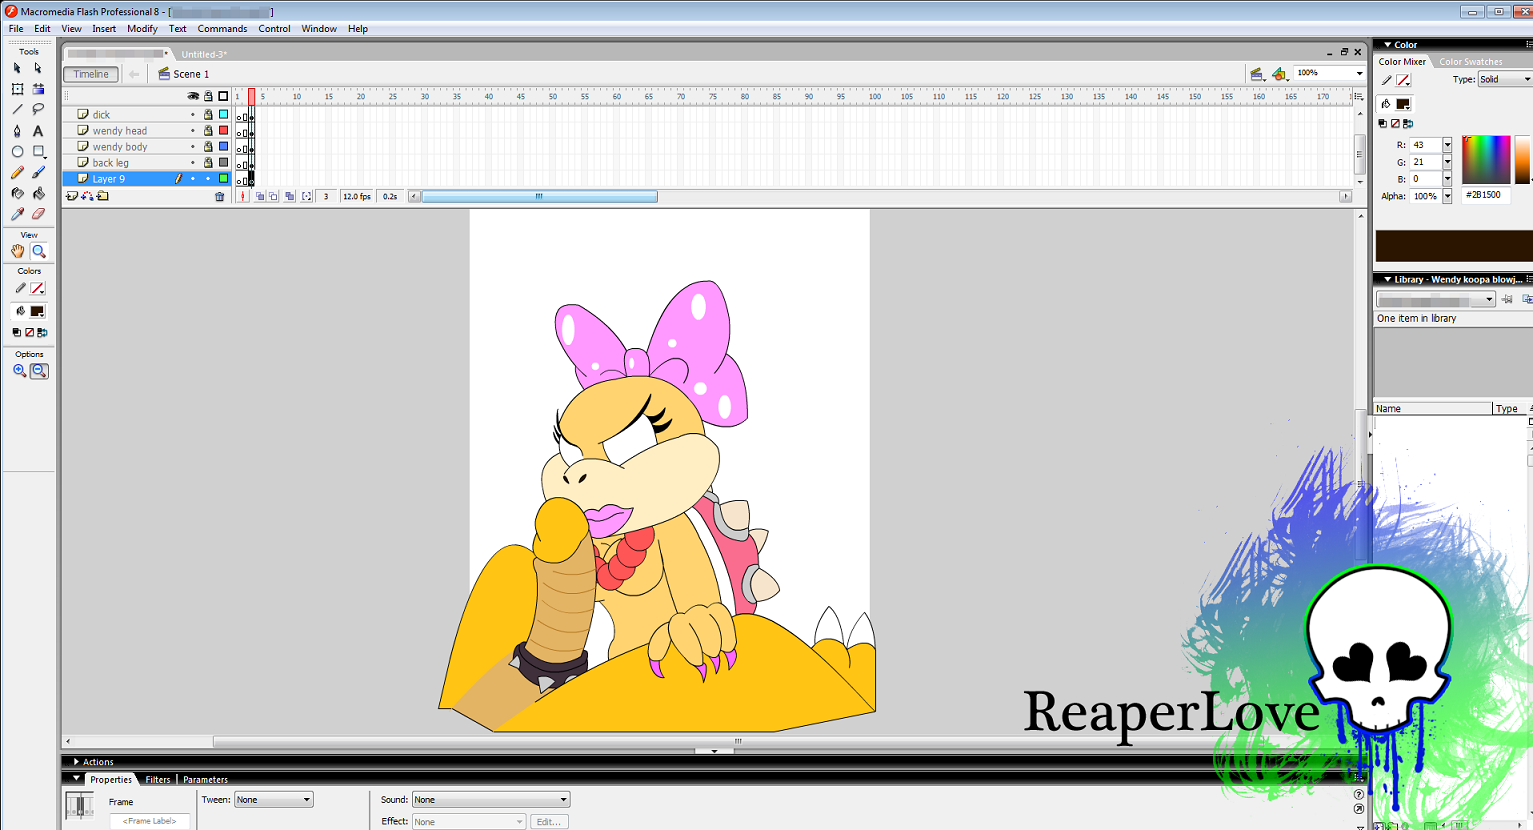The image size is (1533, 830).
Task: Select the Line tool
Action: [x=17, y=109]
